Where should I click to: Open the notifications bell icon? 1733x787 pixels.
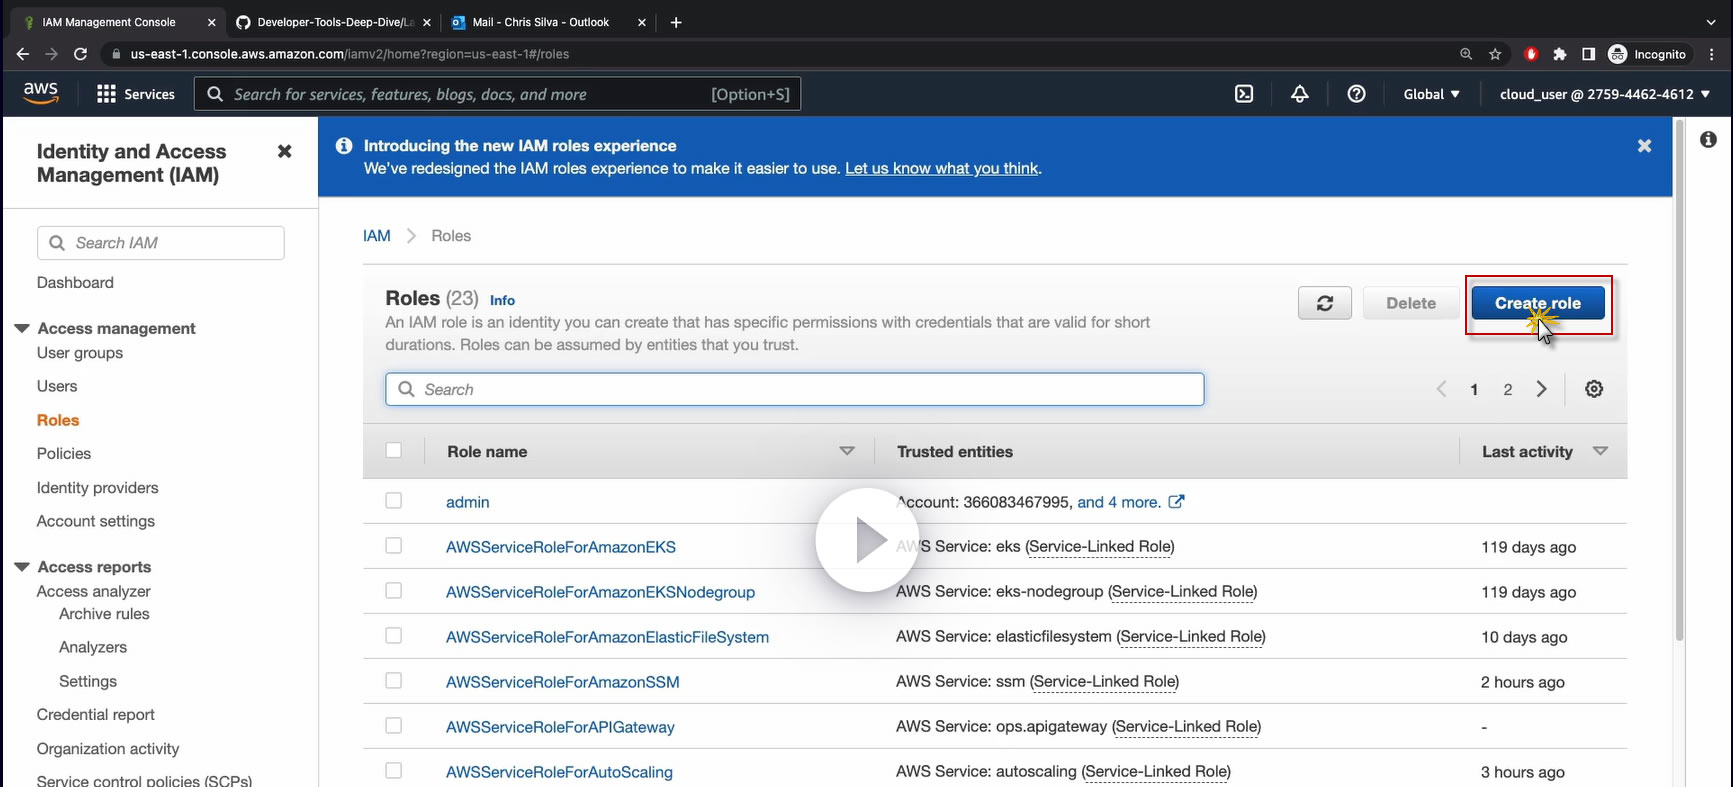pos(1299,94)
